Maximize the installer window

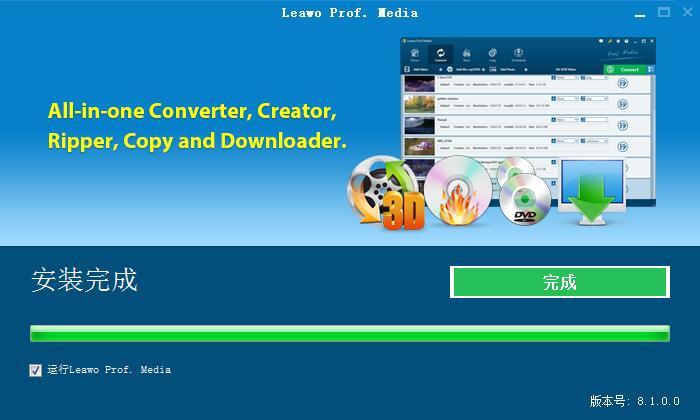click(664, 12)
